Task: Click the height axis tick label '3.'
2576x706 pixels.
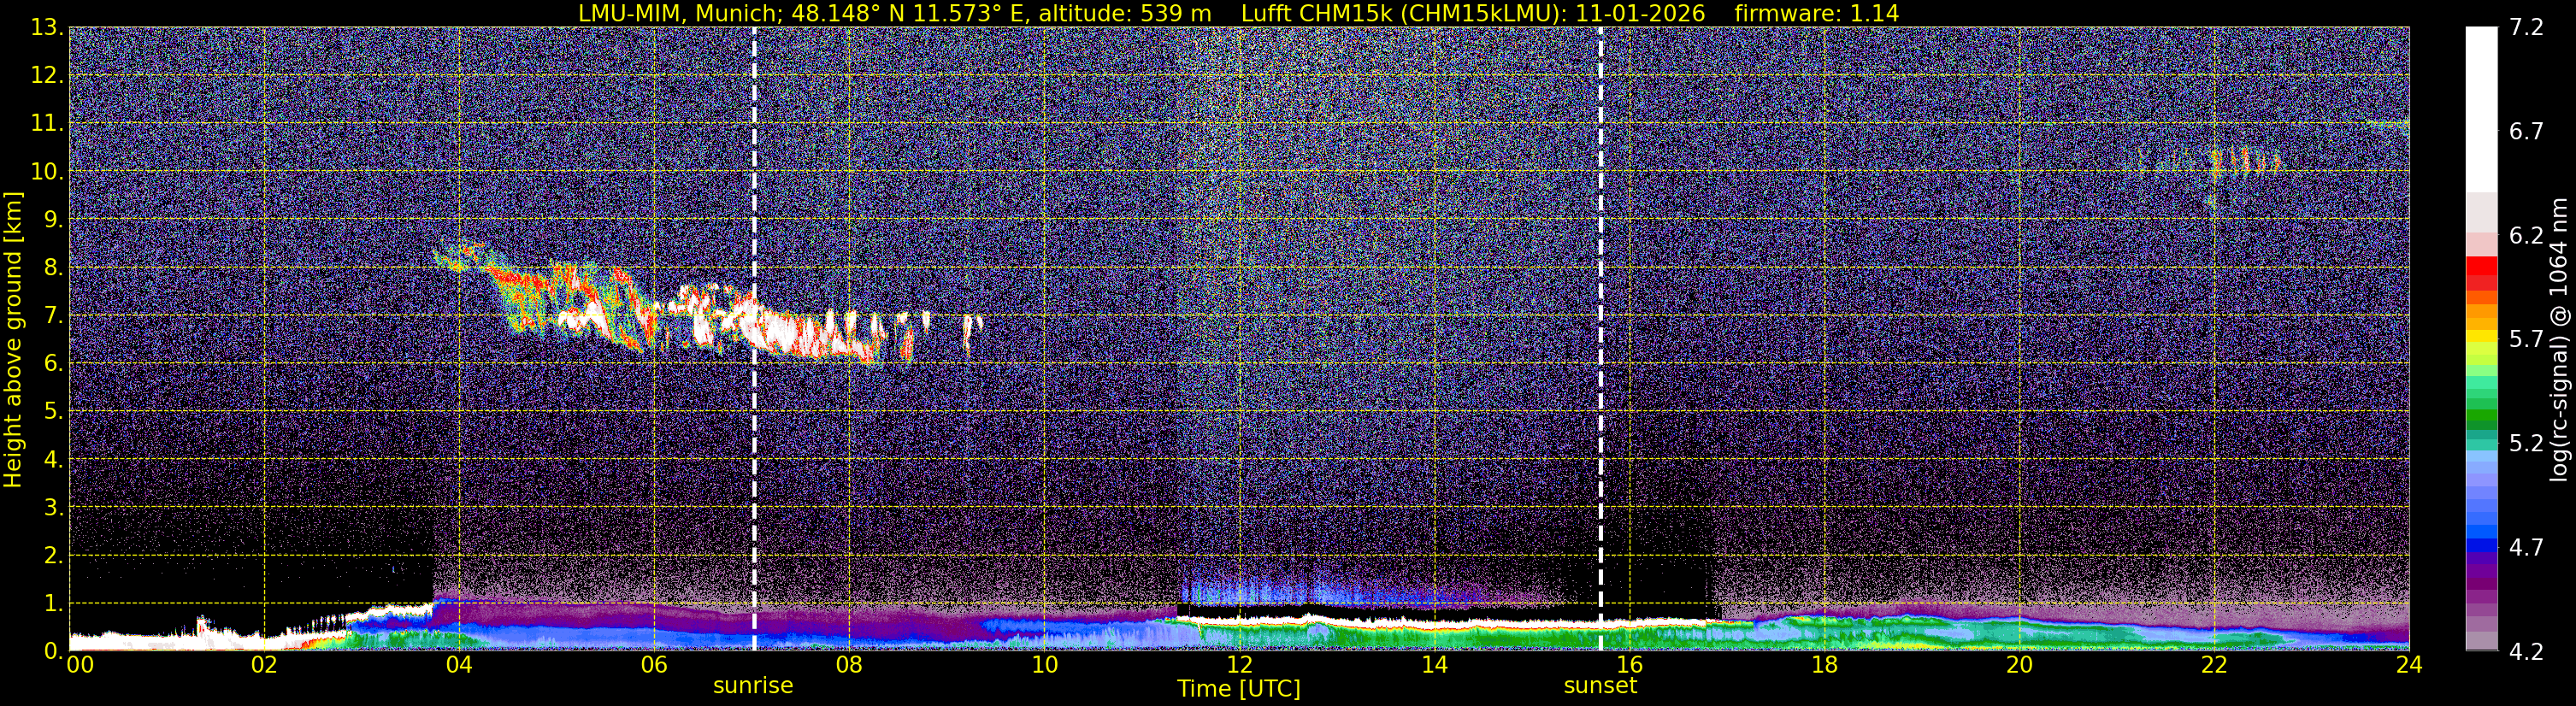Action: (53, 508)
